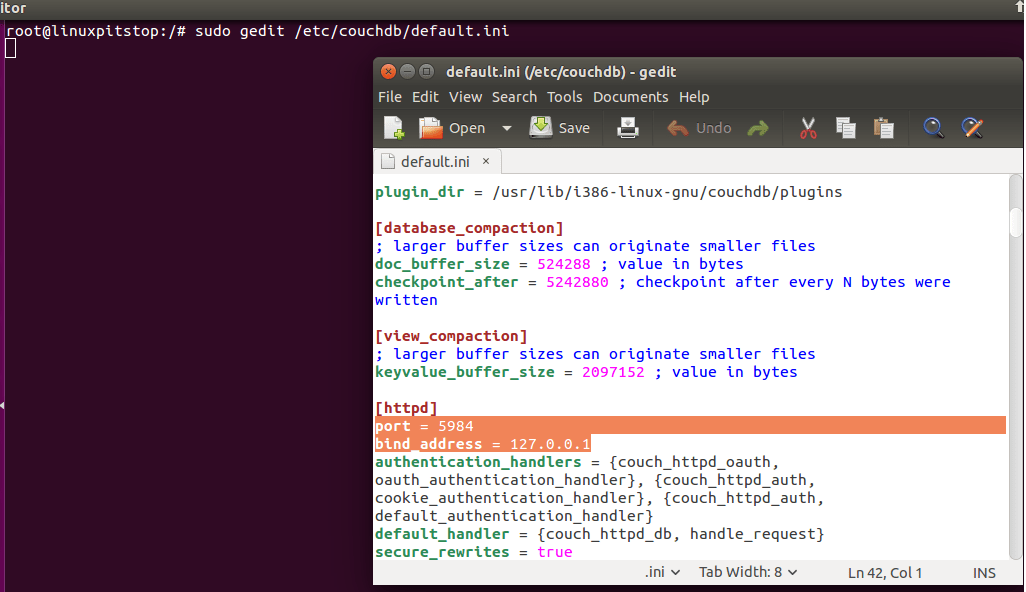The width and height of the screenshot is (1026, 592).
Task: Open the Search menu
Action: [x=514, y=97]
